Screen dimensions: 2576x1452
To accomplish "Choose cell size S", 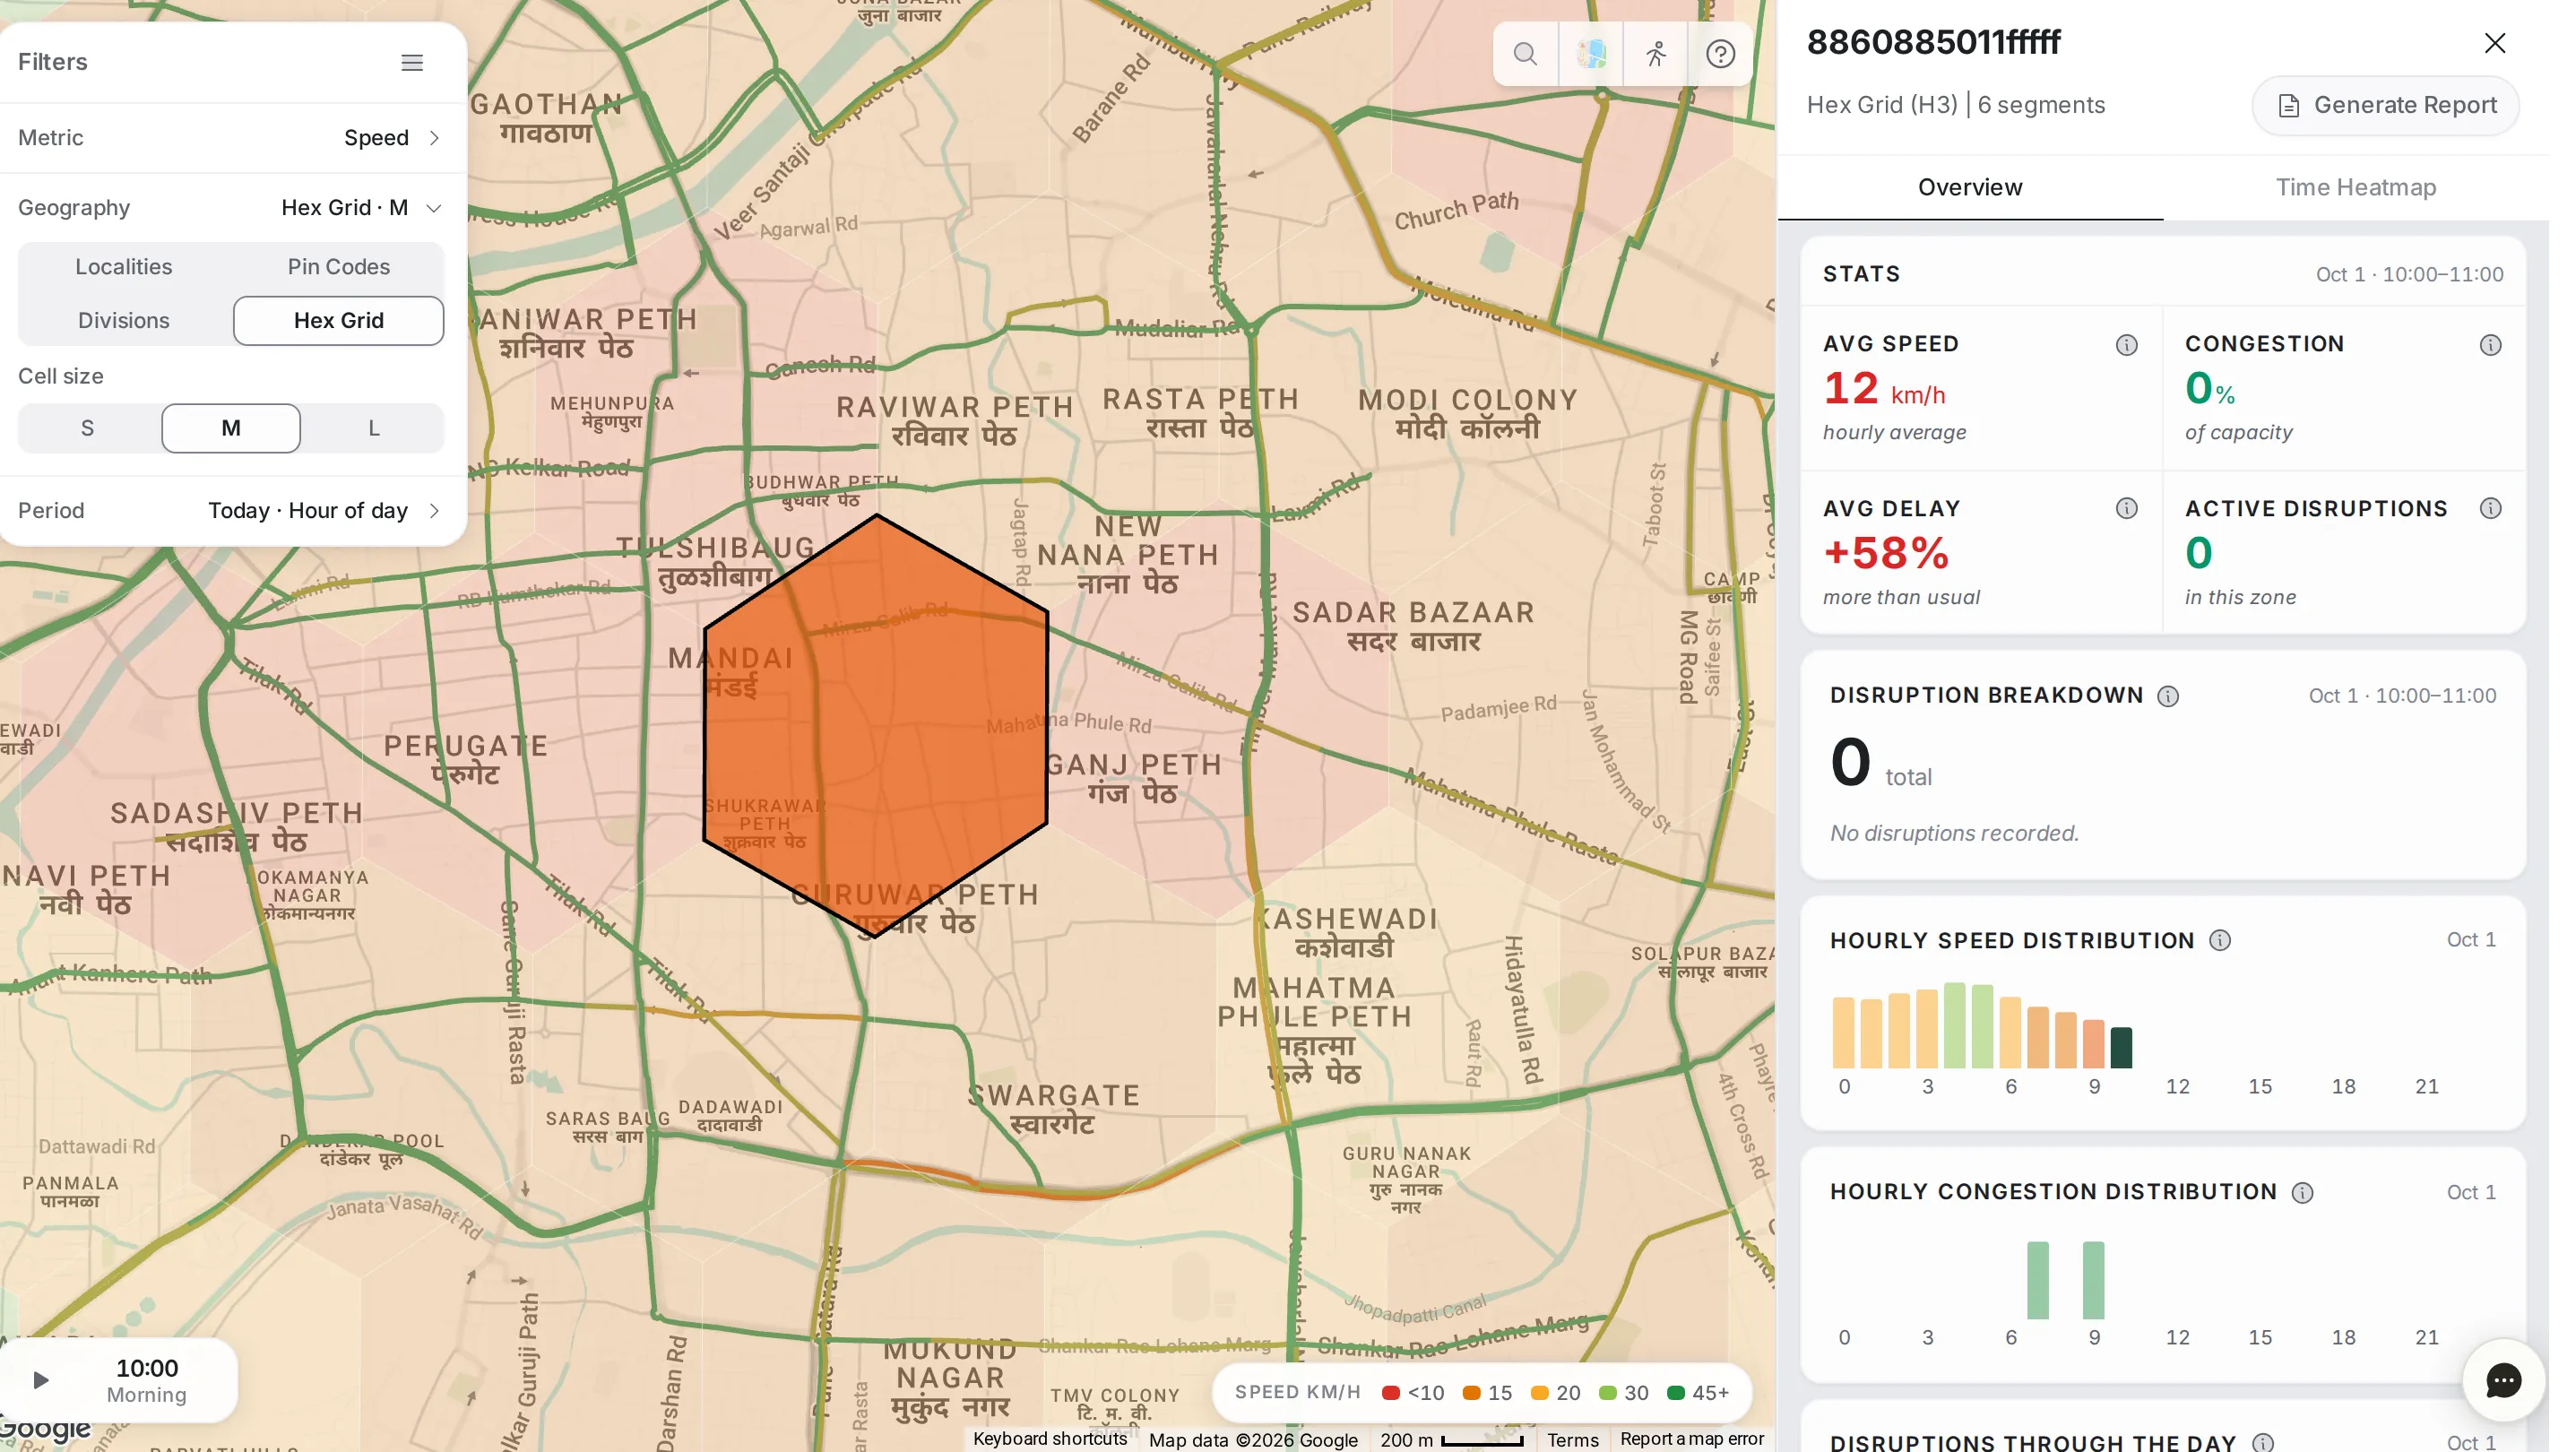I will (x=88, y=429).
